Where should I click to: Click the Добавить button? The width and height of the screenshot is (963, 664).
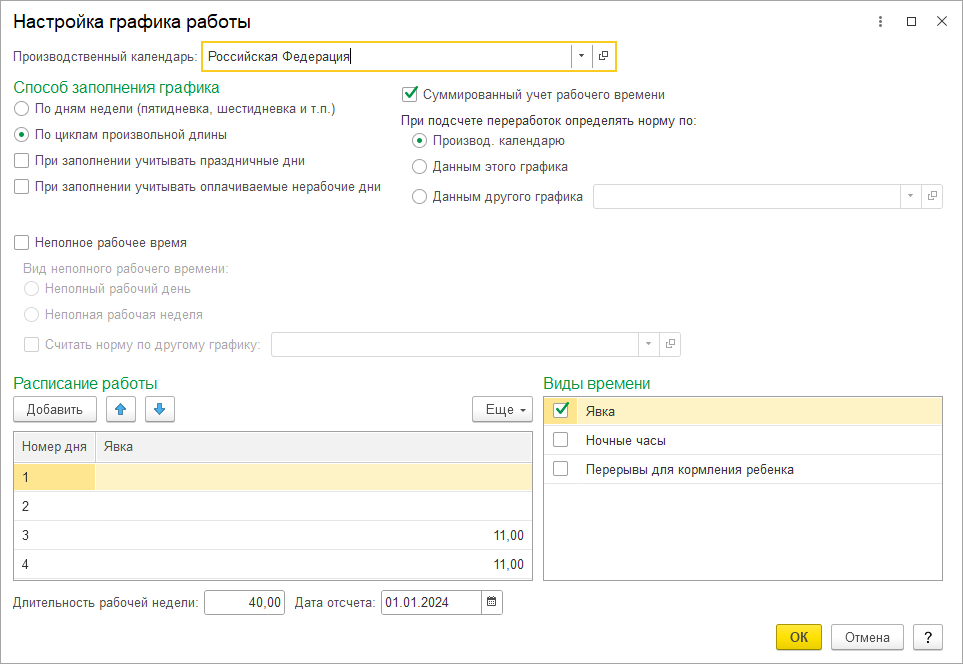(55, 409)
